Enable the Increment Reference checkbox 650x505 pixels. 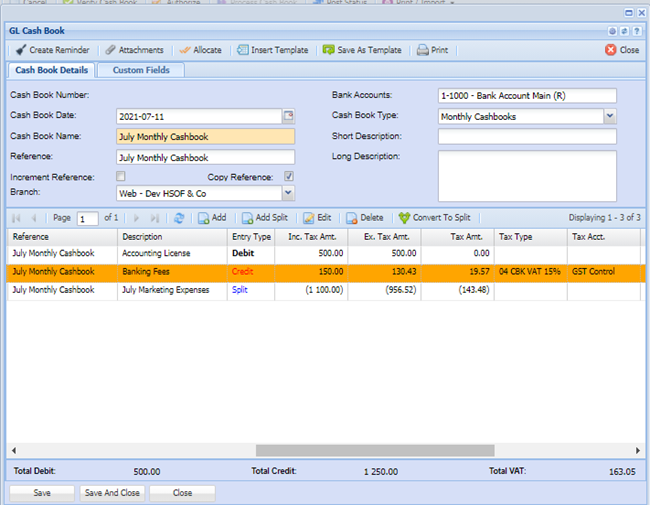pyautogui.click(x=121, y=177)
